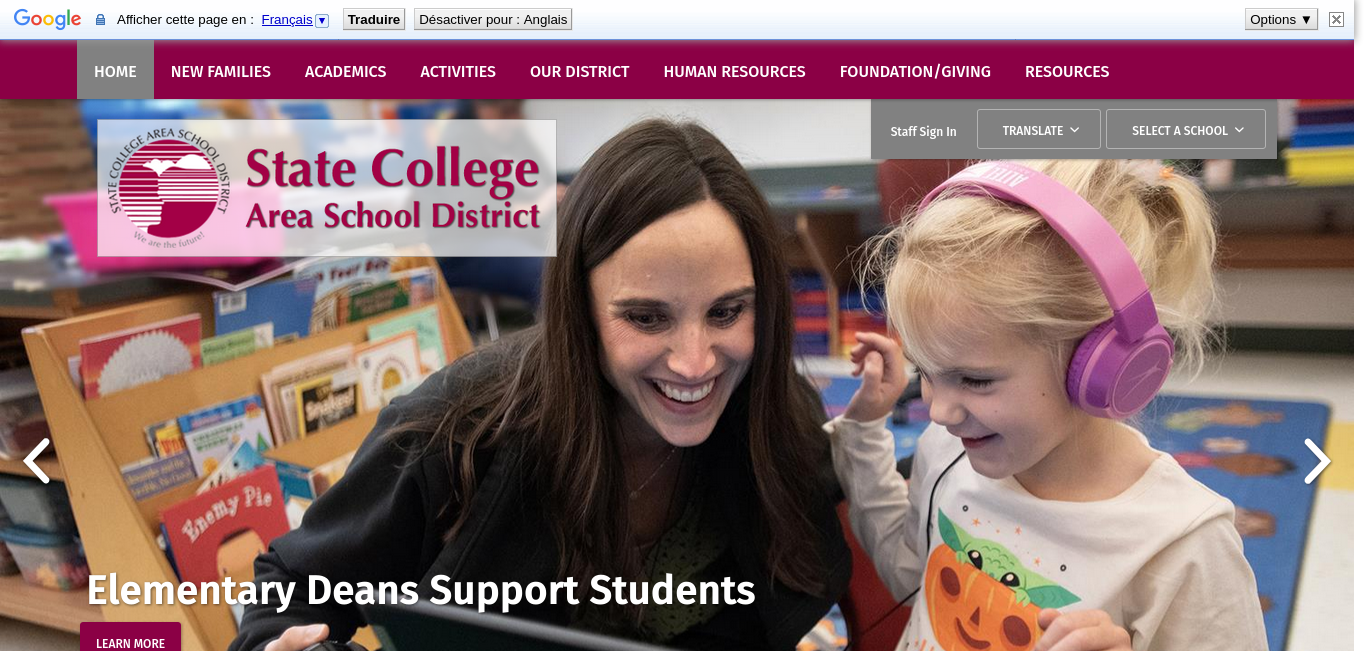Open the Academics menu

tap(345, 71)
